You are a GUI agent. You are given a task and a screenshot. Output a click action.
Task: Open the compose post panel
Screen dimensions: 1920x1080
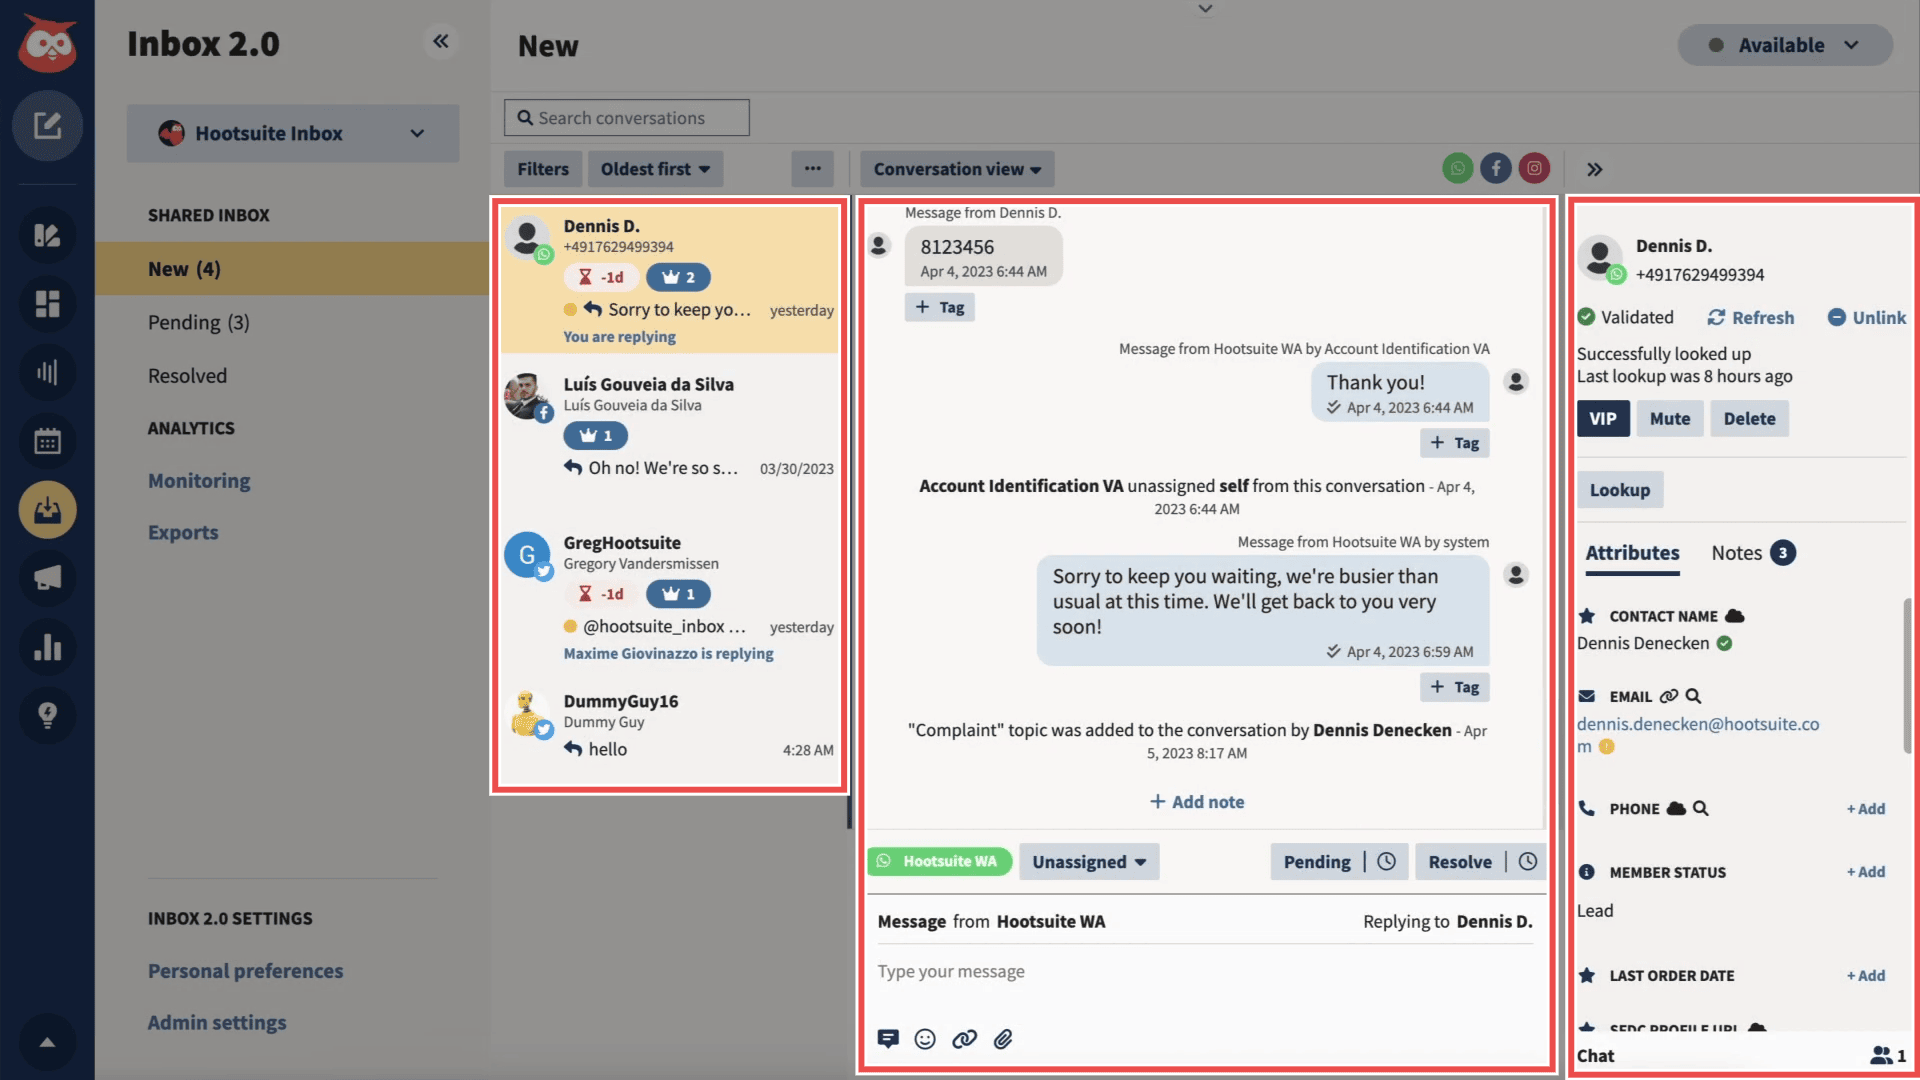coord(47,126)
